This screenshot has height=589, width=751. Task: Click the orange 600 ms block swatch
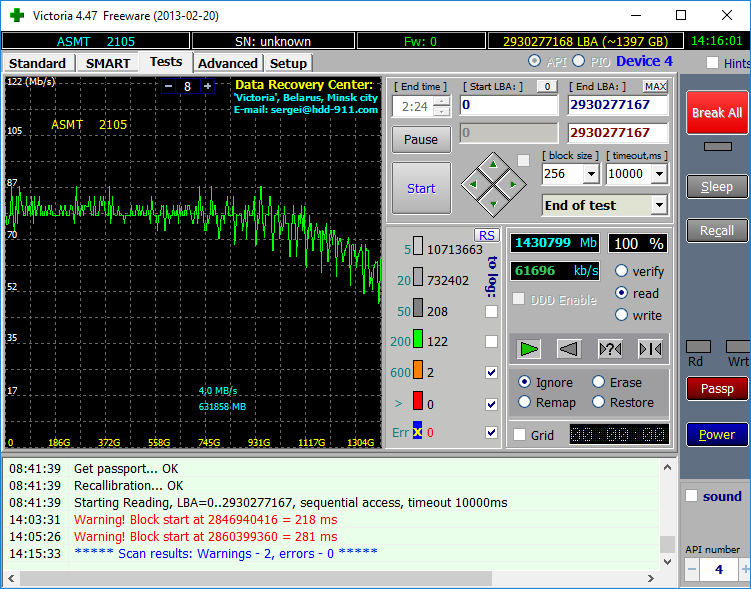(x=418, y=372)
